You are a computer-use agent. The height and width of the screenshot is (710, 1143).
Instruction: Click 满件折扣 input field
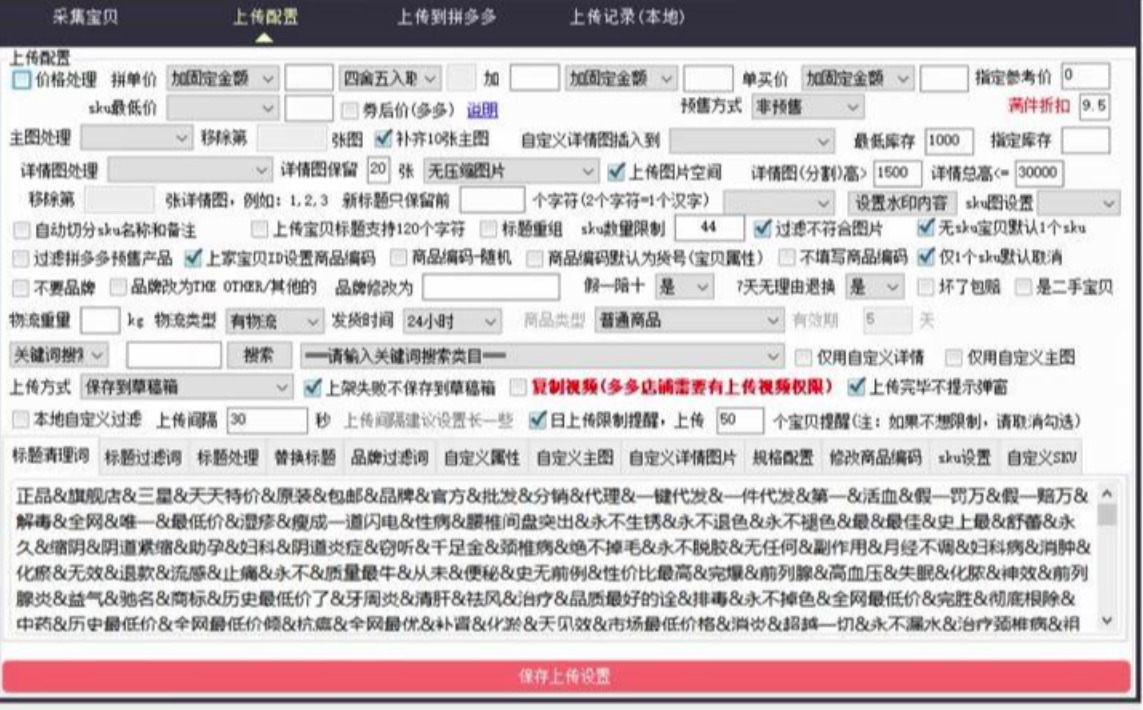pyautogui.click(x=1094, y=106)
